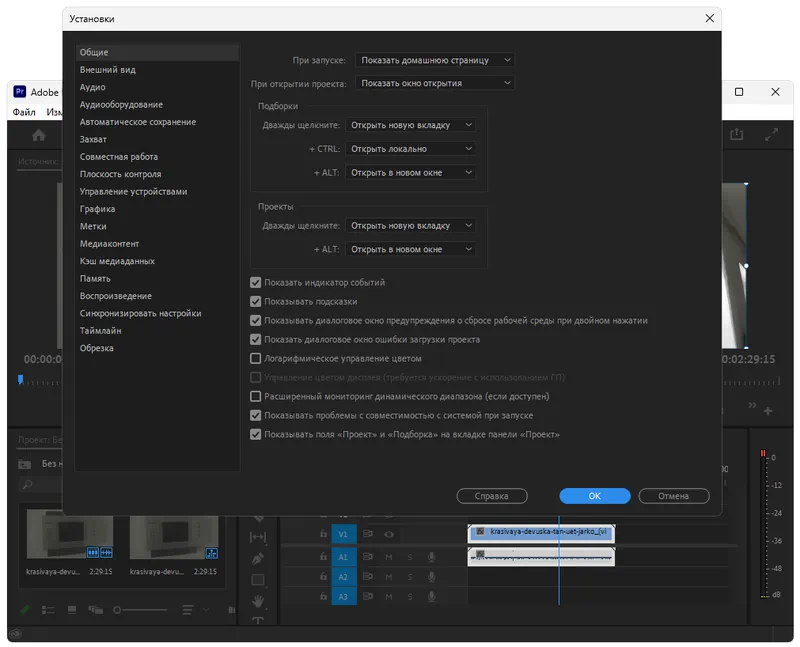800x647 pixels.
Task: Click the Home icon in Premiere header
Action: tap(38, 135)
